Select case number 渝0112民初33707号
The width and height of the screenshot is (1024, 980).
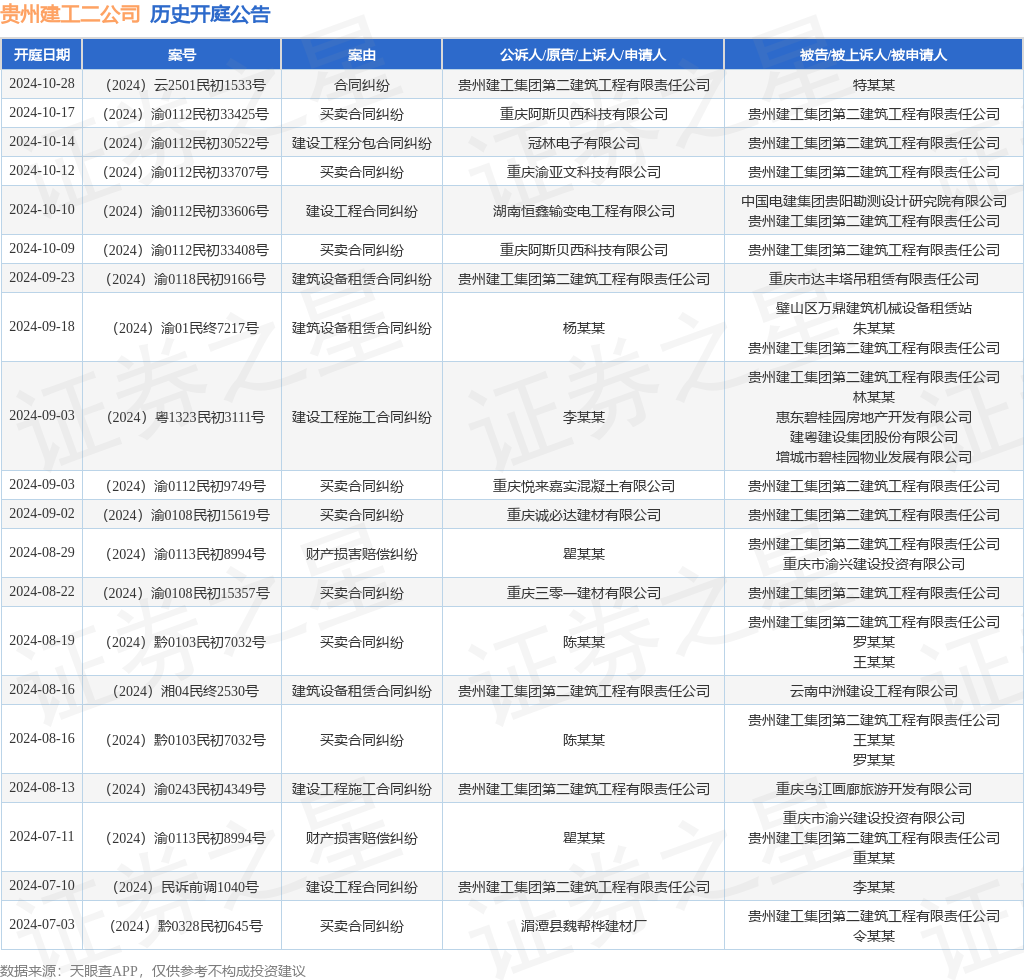(x=185, y=172)
